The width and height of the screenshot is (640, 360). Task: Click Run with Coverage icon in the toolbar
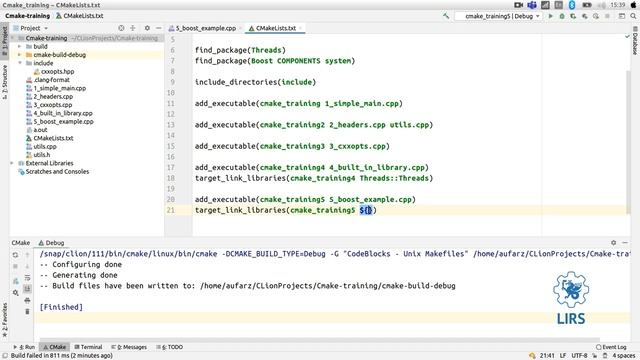(x=573, y=16)
